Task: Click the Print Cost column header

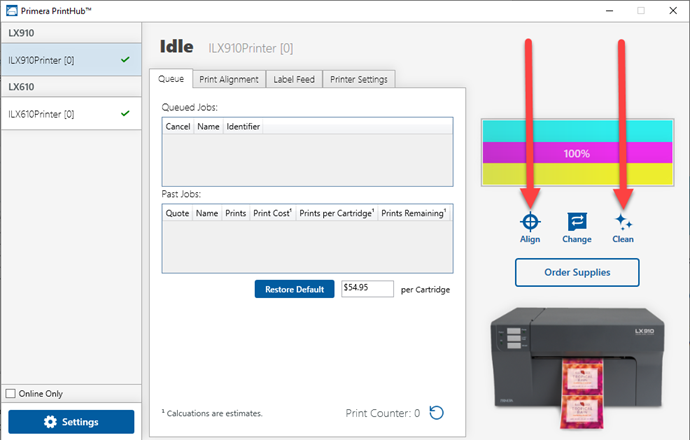Action: [x=273, y=213]
